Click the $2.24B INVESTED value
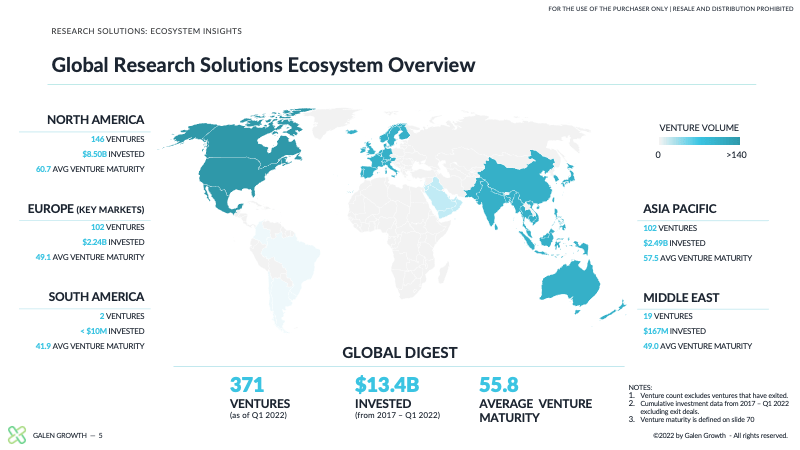The width and height of the screenshot is (800, 450). [x=113, y=242]
